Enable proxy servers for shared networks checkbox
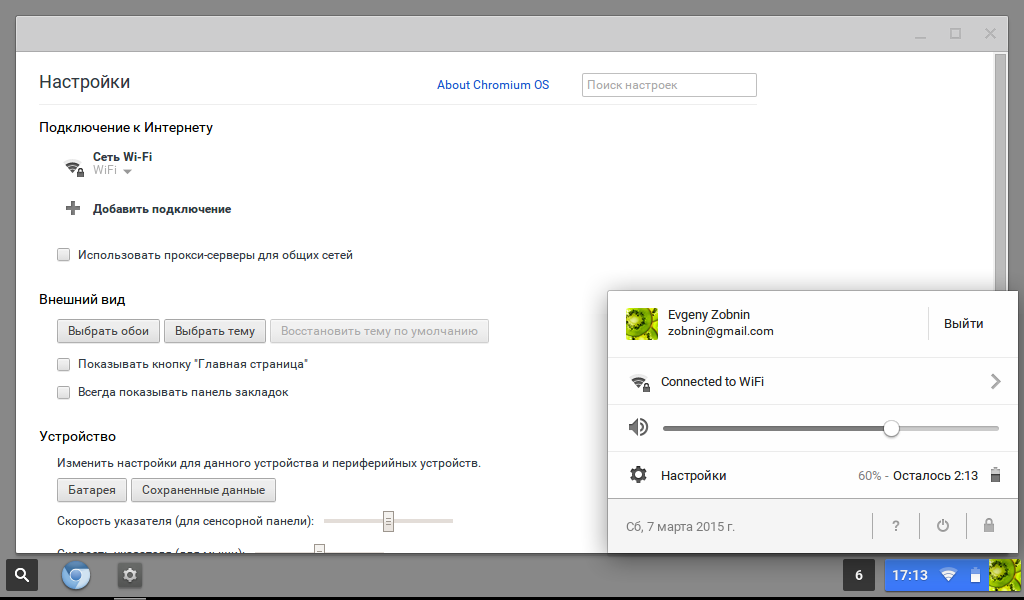1024x600 pixels. pos(64,255)
